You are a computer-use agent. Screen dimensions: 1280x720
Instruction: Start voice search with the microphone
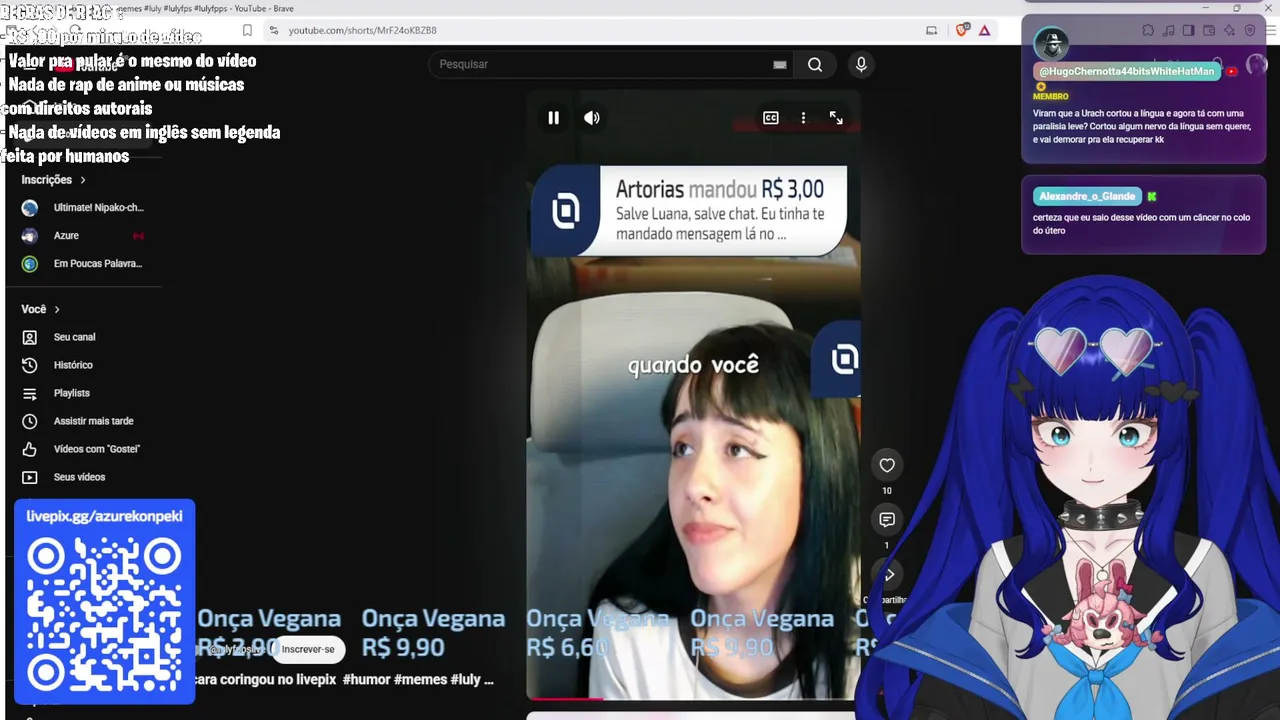(x=861, y=65)
